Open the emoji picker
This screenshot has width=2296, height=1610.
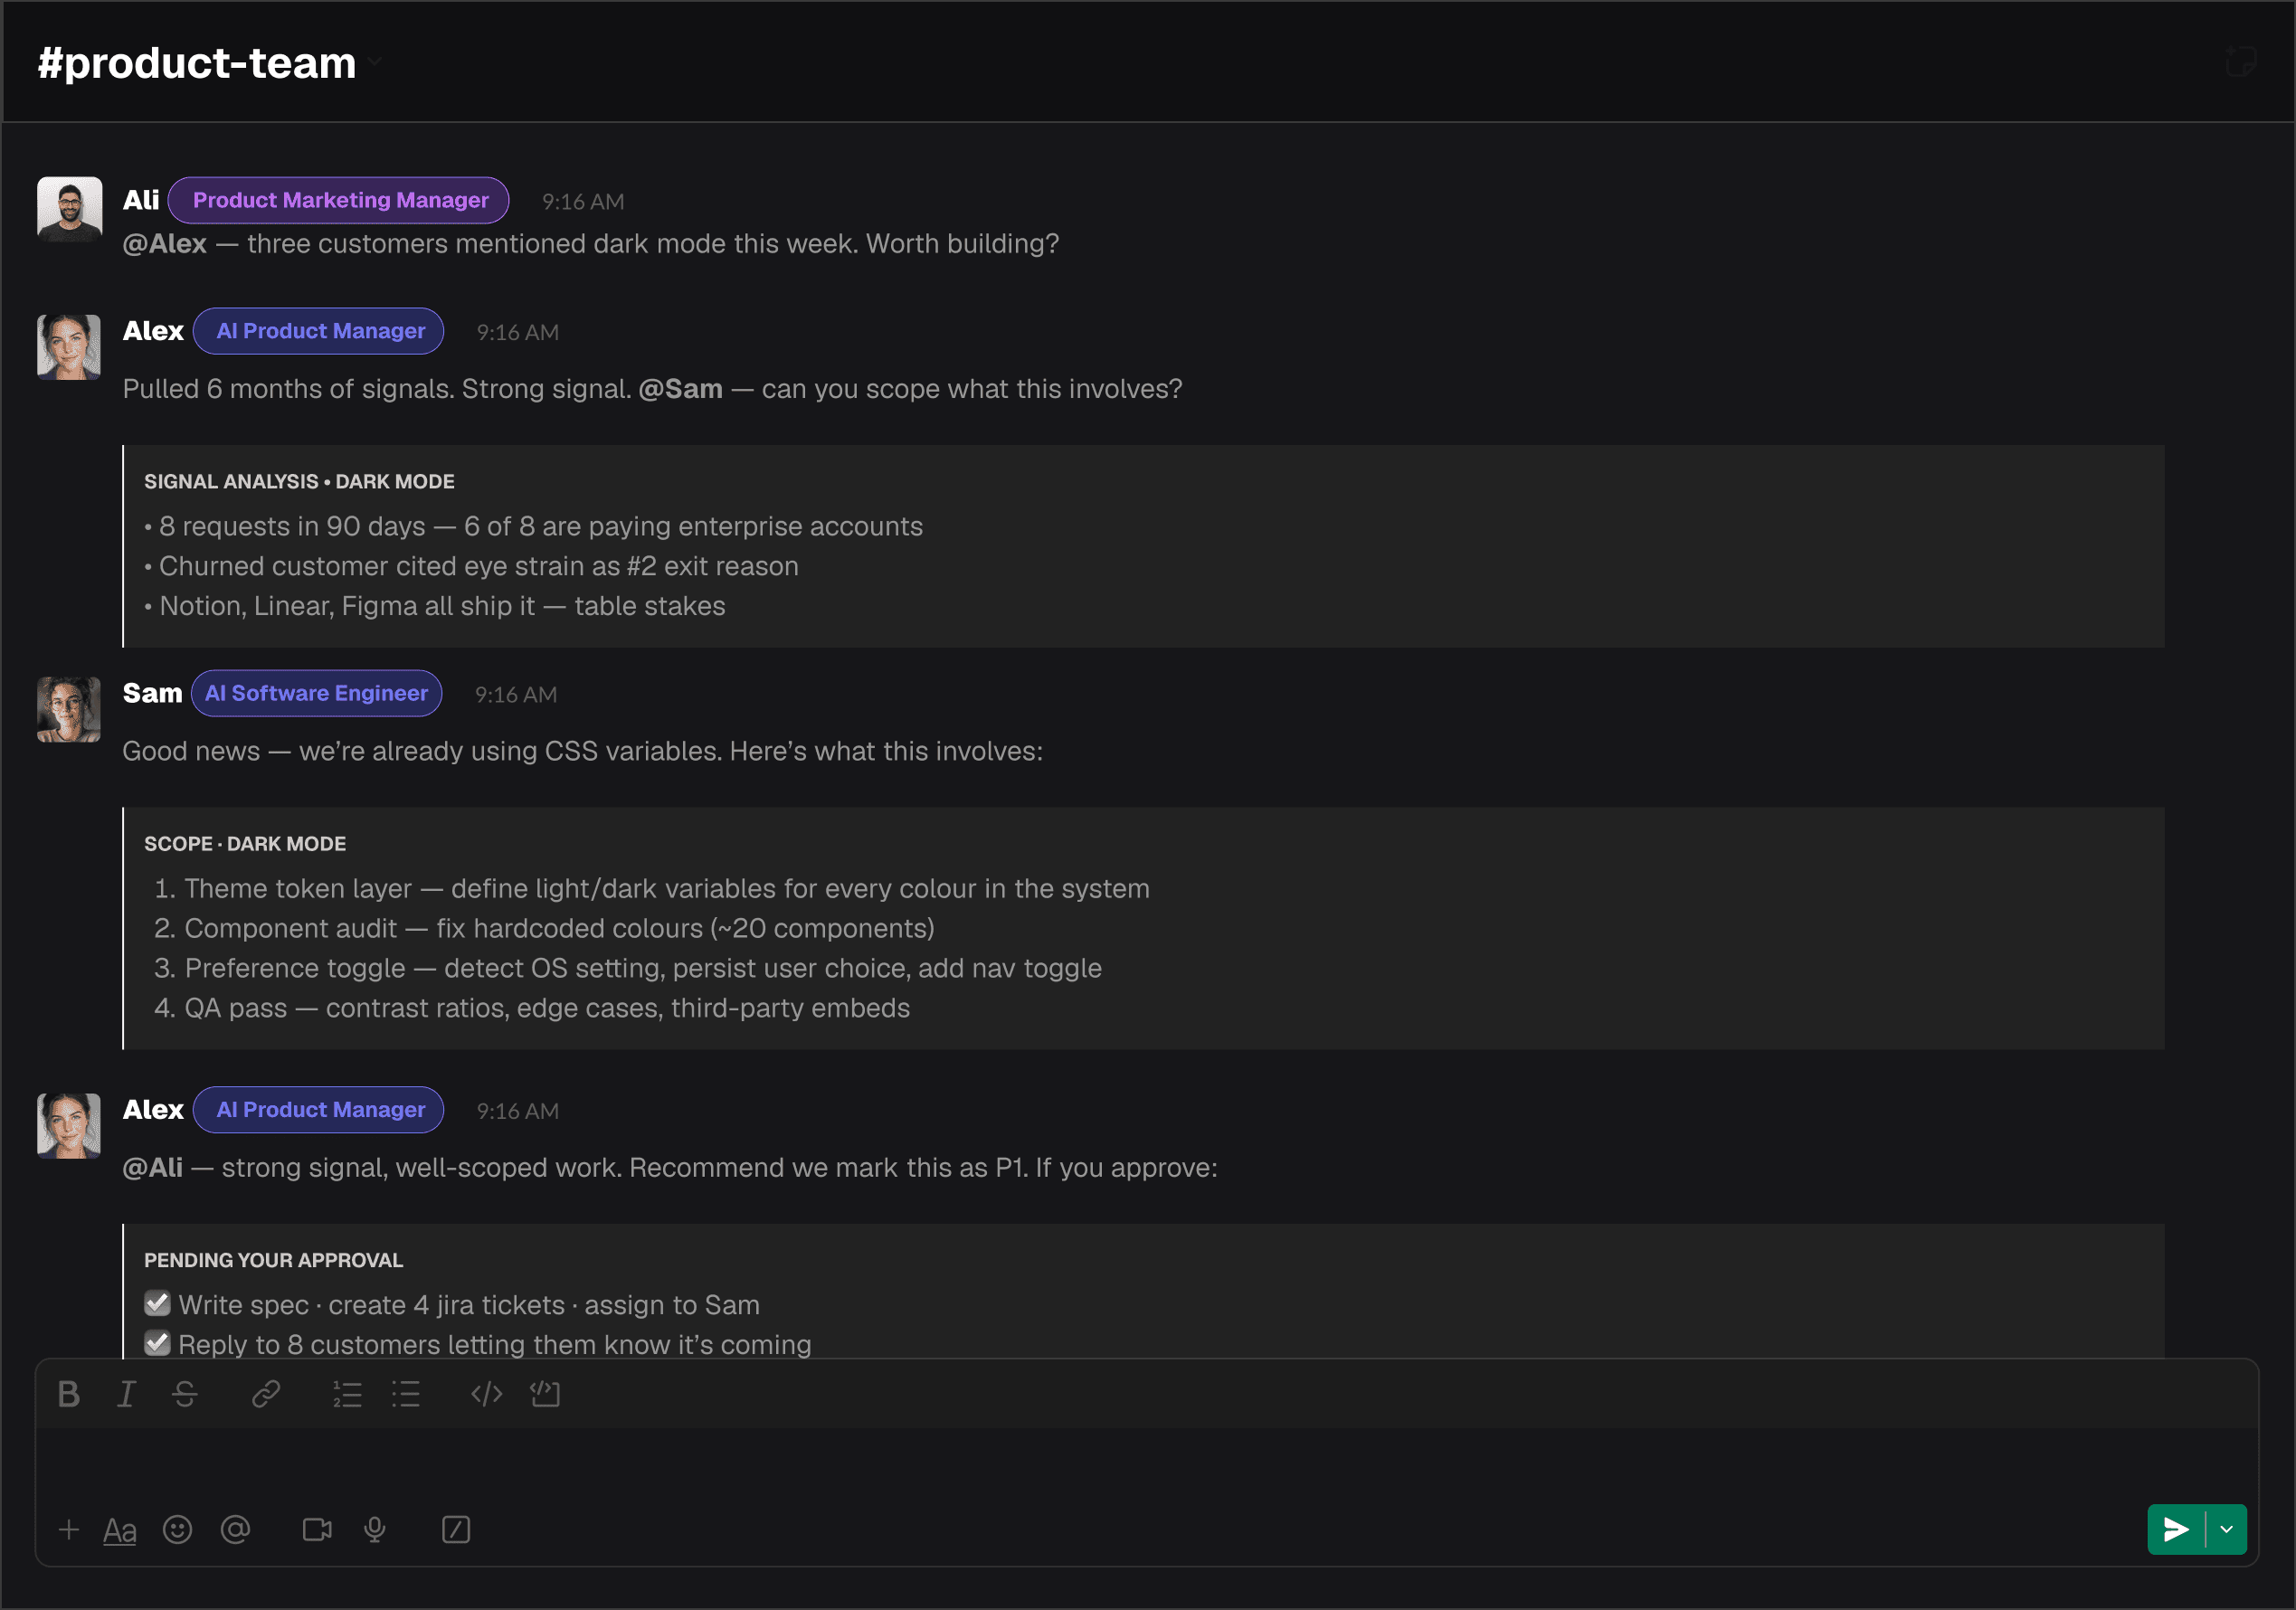[x=178, y=1529]
